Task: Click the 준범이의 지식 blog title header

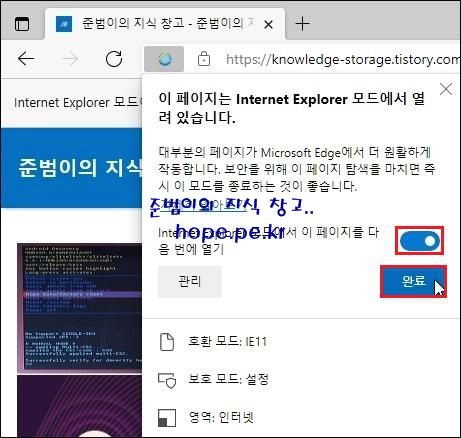Action: point(80,168)
